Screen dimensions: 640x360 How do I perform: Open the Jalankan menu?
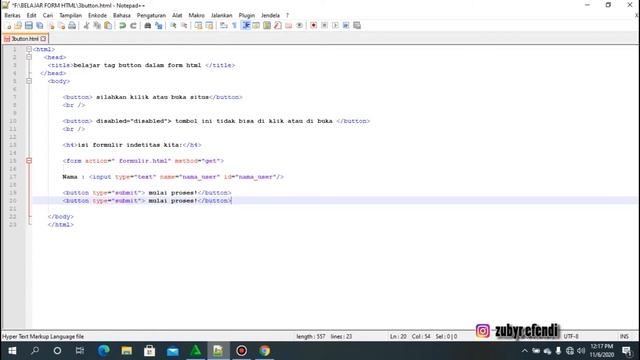click(222, 16)
